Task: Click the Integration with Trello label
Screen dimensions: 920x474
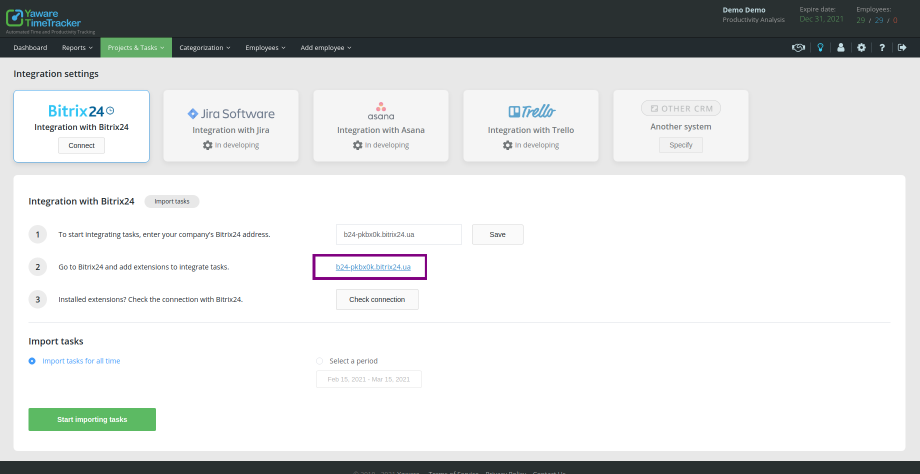Action: pos(531,130)
